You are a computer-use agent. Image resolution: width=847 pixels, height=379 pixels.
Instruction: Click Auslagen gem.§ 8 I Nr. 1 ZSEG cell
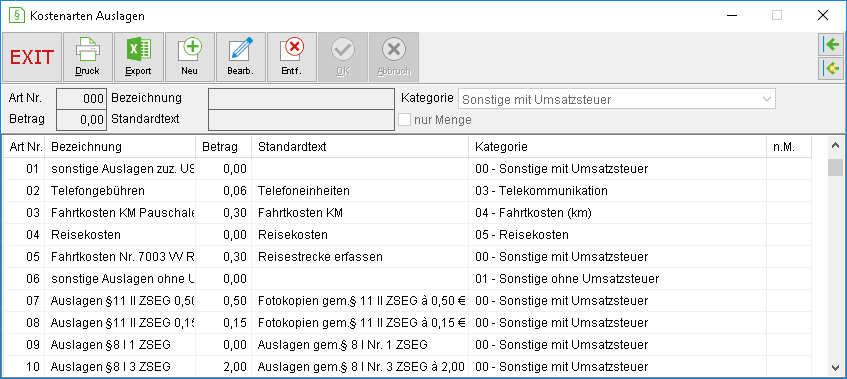click(360, 345)
